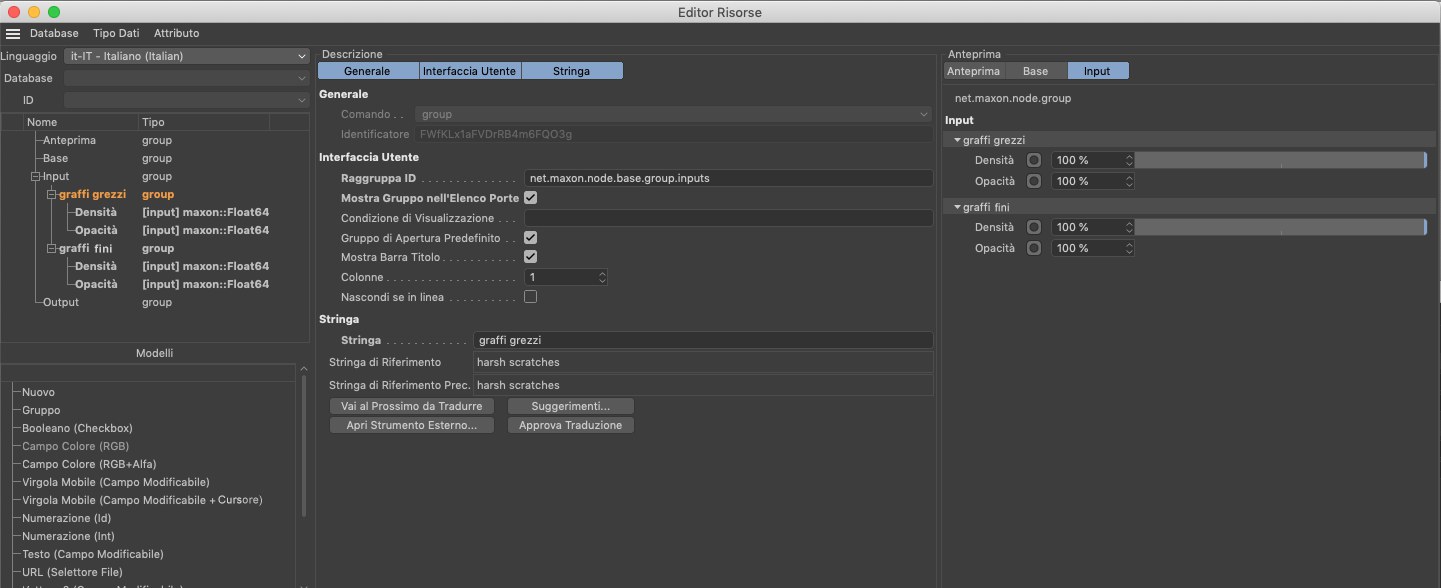Open the Linguaggio language dropdown
Screen dimensions: 1441x588
[x=187, y=56]
